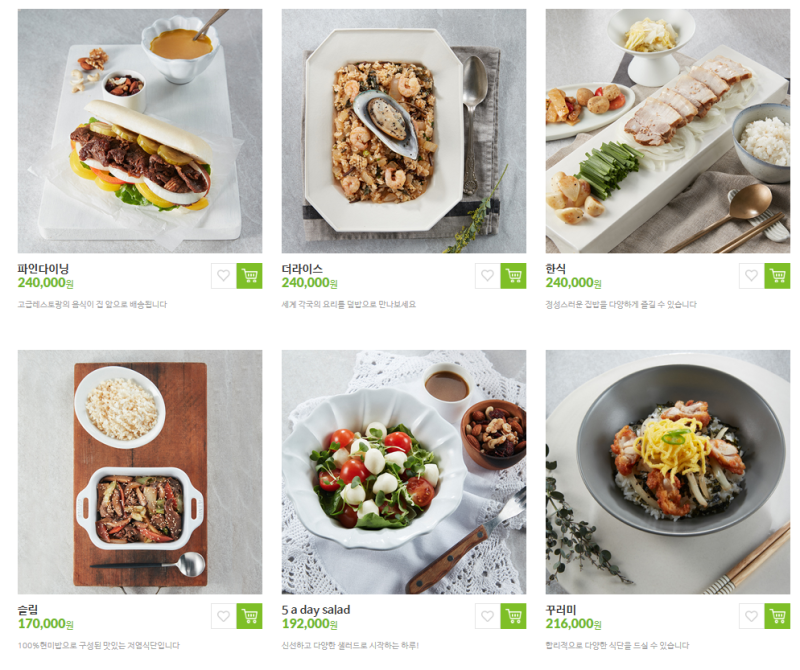This screenshot has height=670, width=800.
Task: Toggle wishlist heart for 슬림
Action: tap(224, 616)
